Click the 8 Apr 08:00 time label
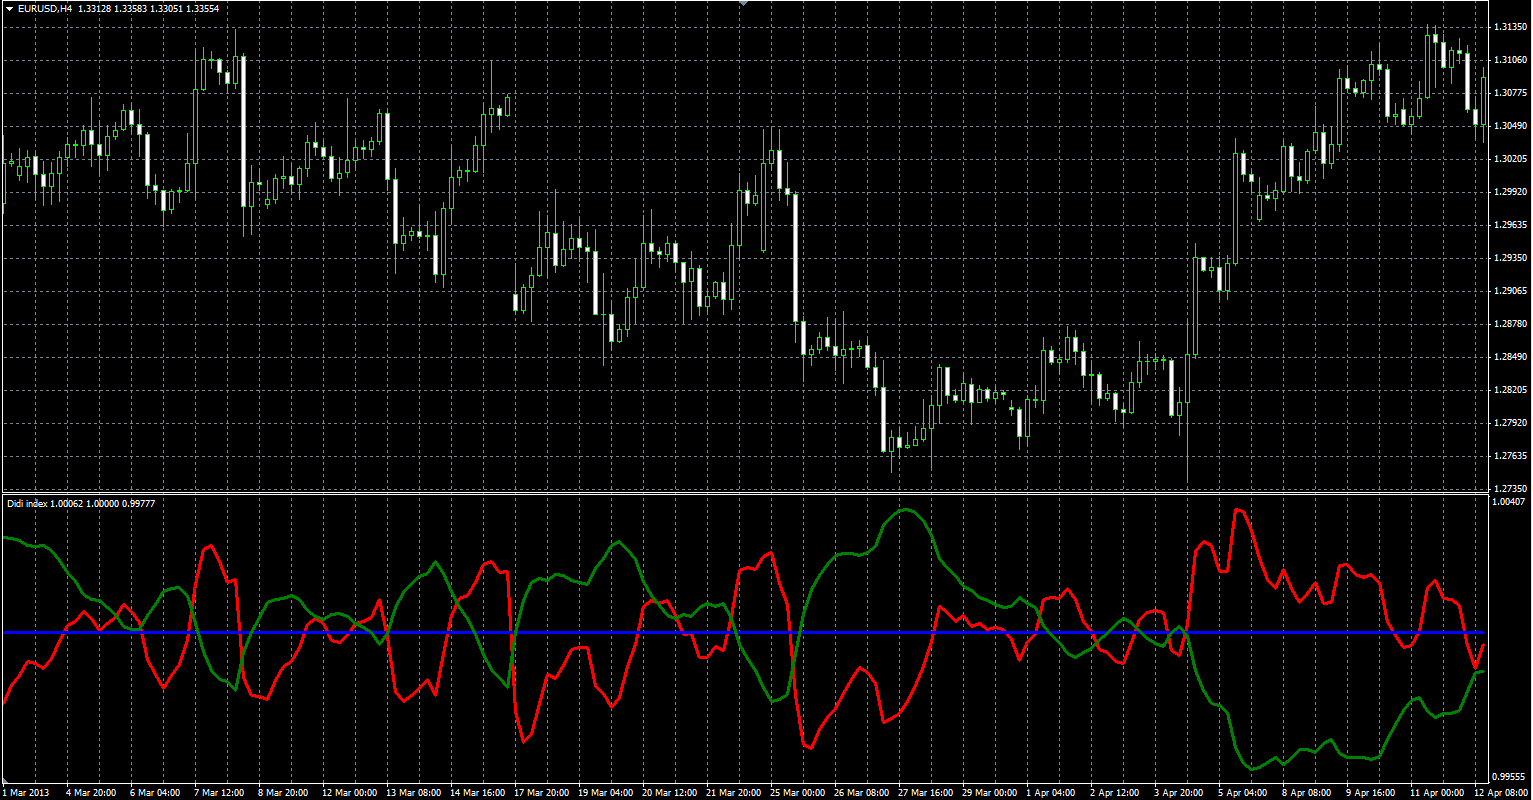This screenshot has width=1533, height=800. pos(1306,793)
